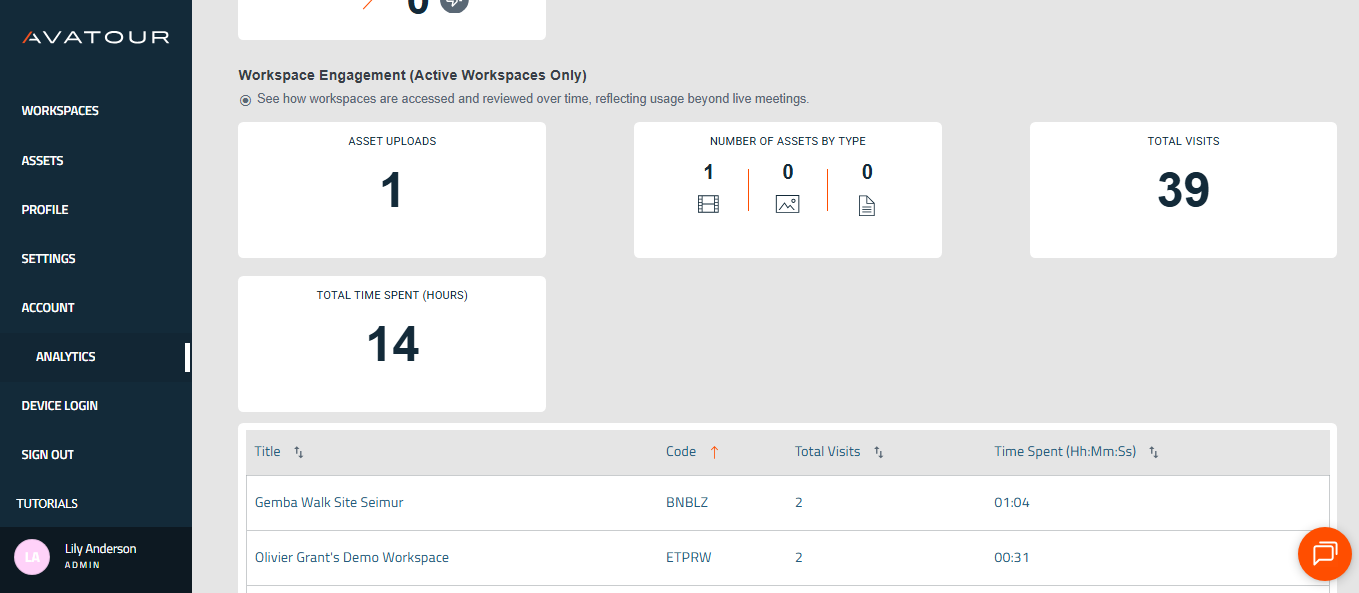Toggle sorting on Time Spent column
The height and width of the screenshot is (593, 1359).
tap(1153, 452)
